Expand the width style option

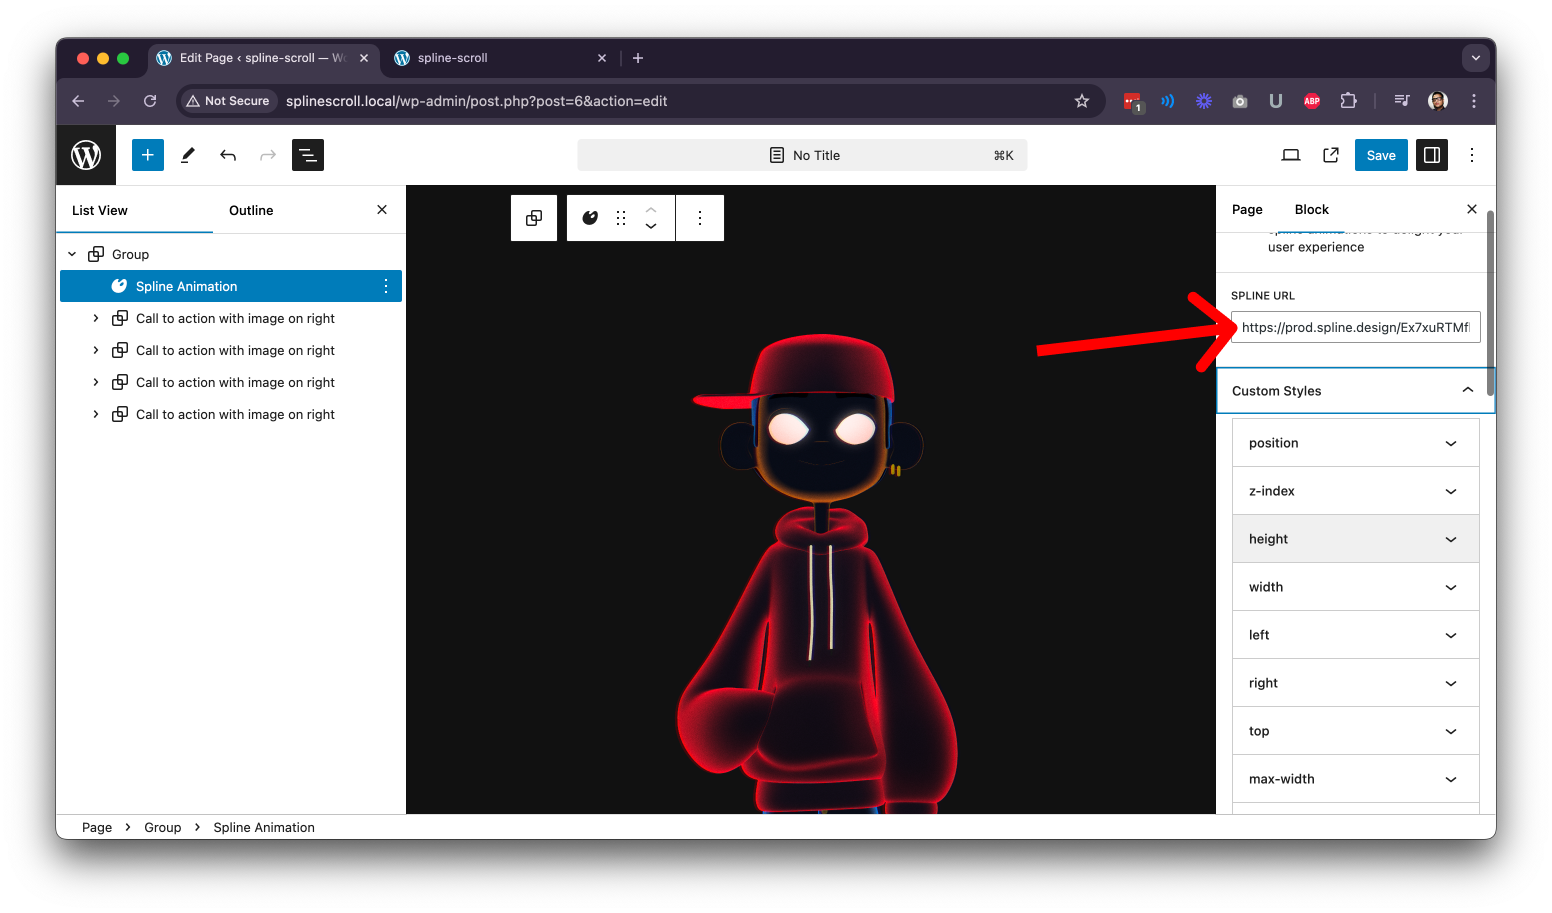[x=1356, y=587]
